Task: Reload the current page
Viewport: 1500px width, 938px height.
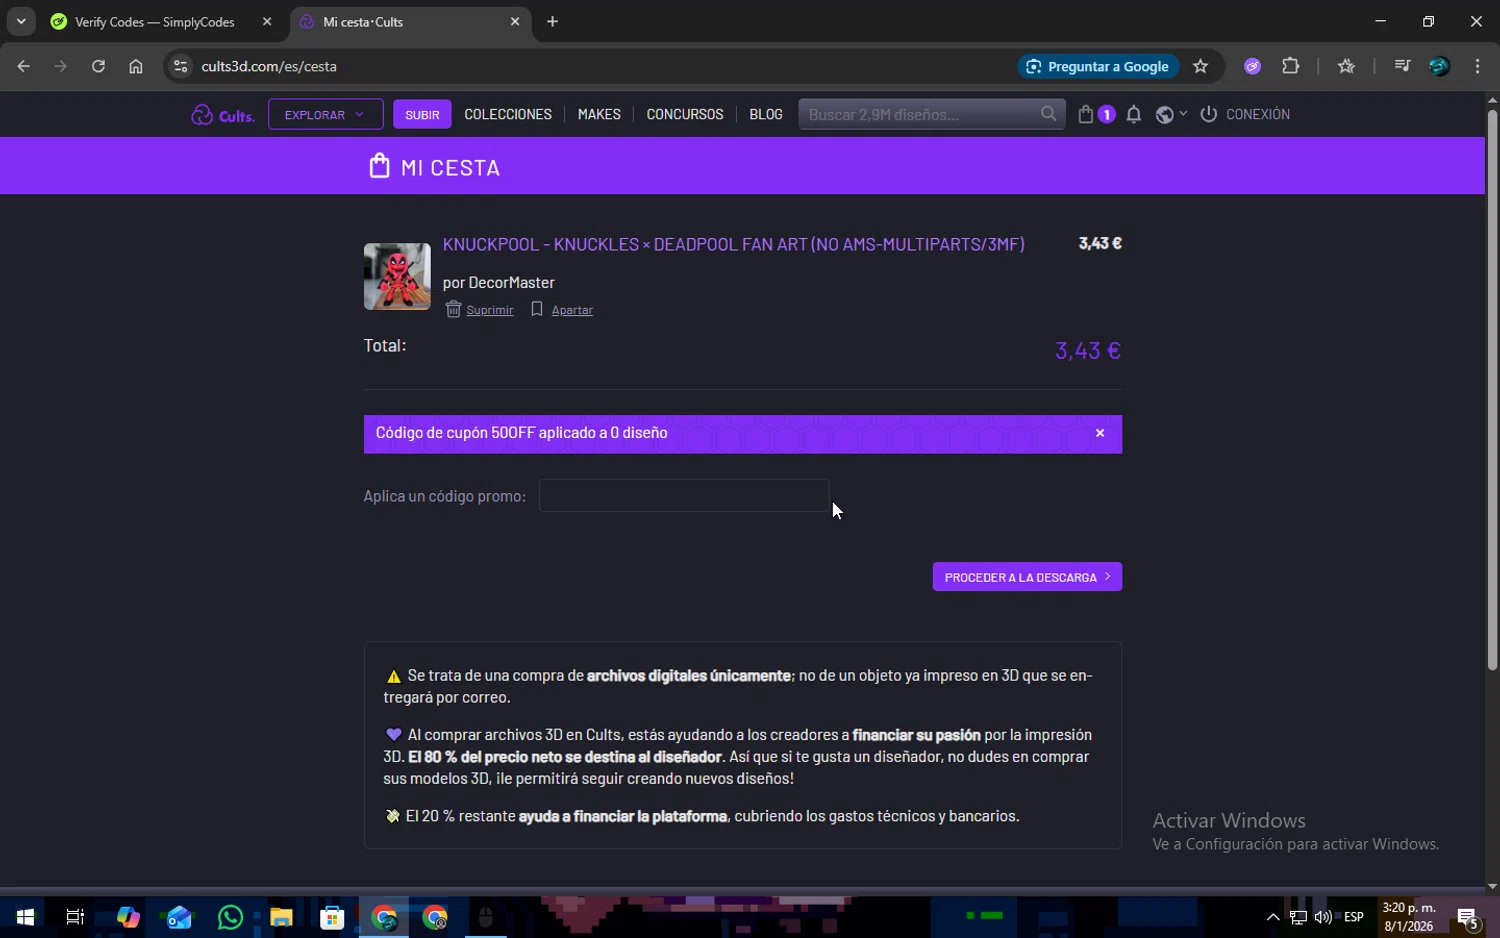Action: point(98,66)
